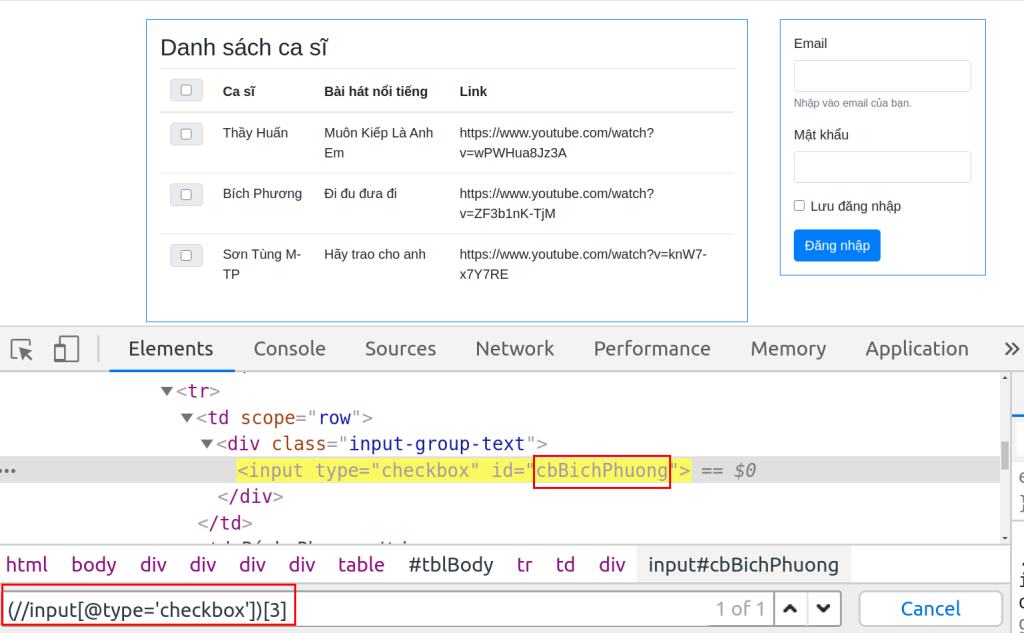The image size is (1024, 633).
Task: Switch to the Memory tab
Action: click(x=788, y=349)
